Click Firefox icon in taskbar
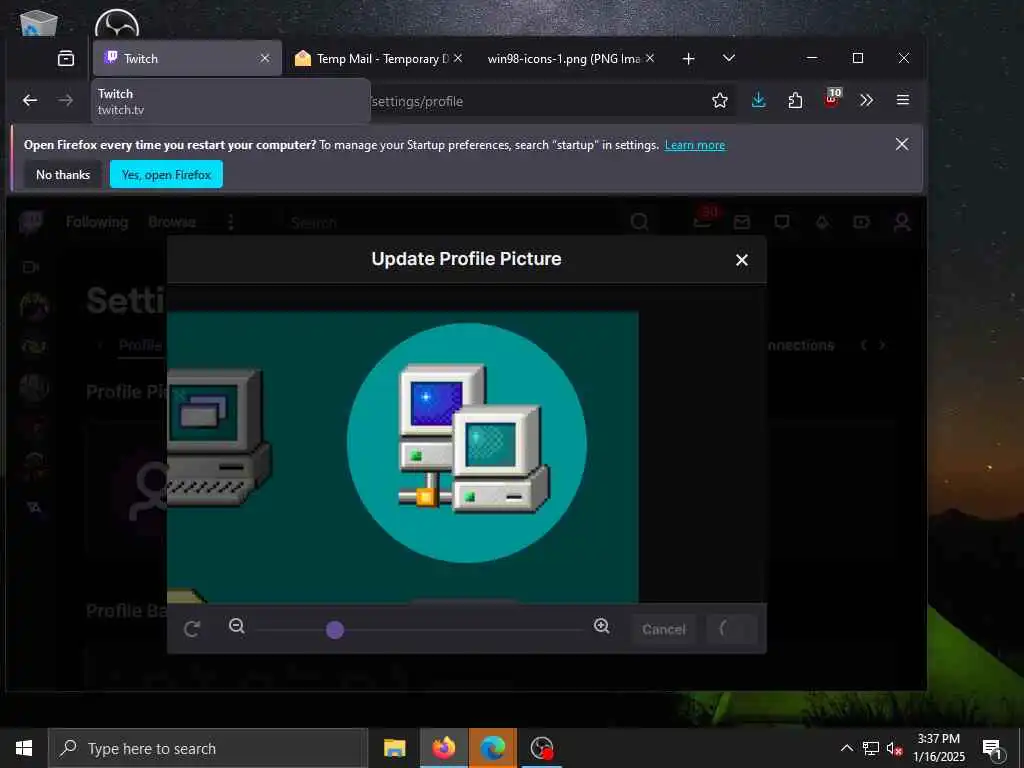 click(443, 748)
